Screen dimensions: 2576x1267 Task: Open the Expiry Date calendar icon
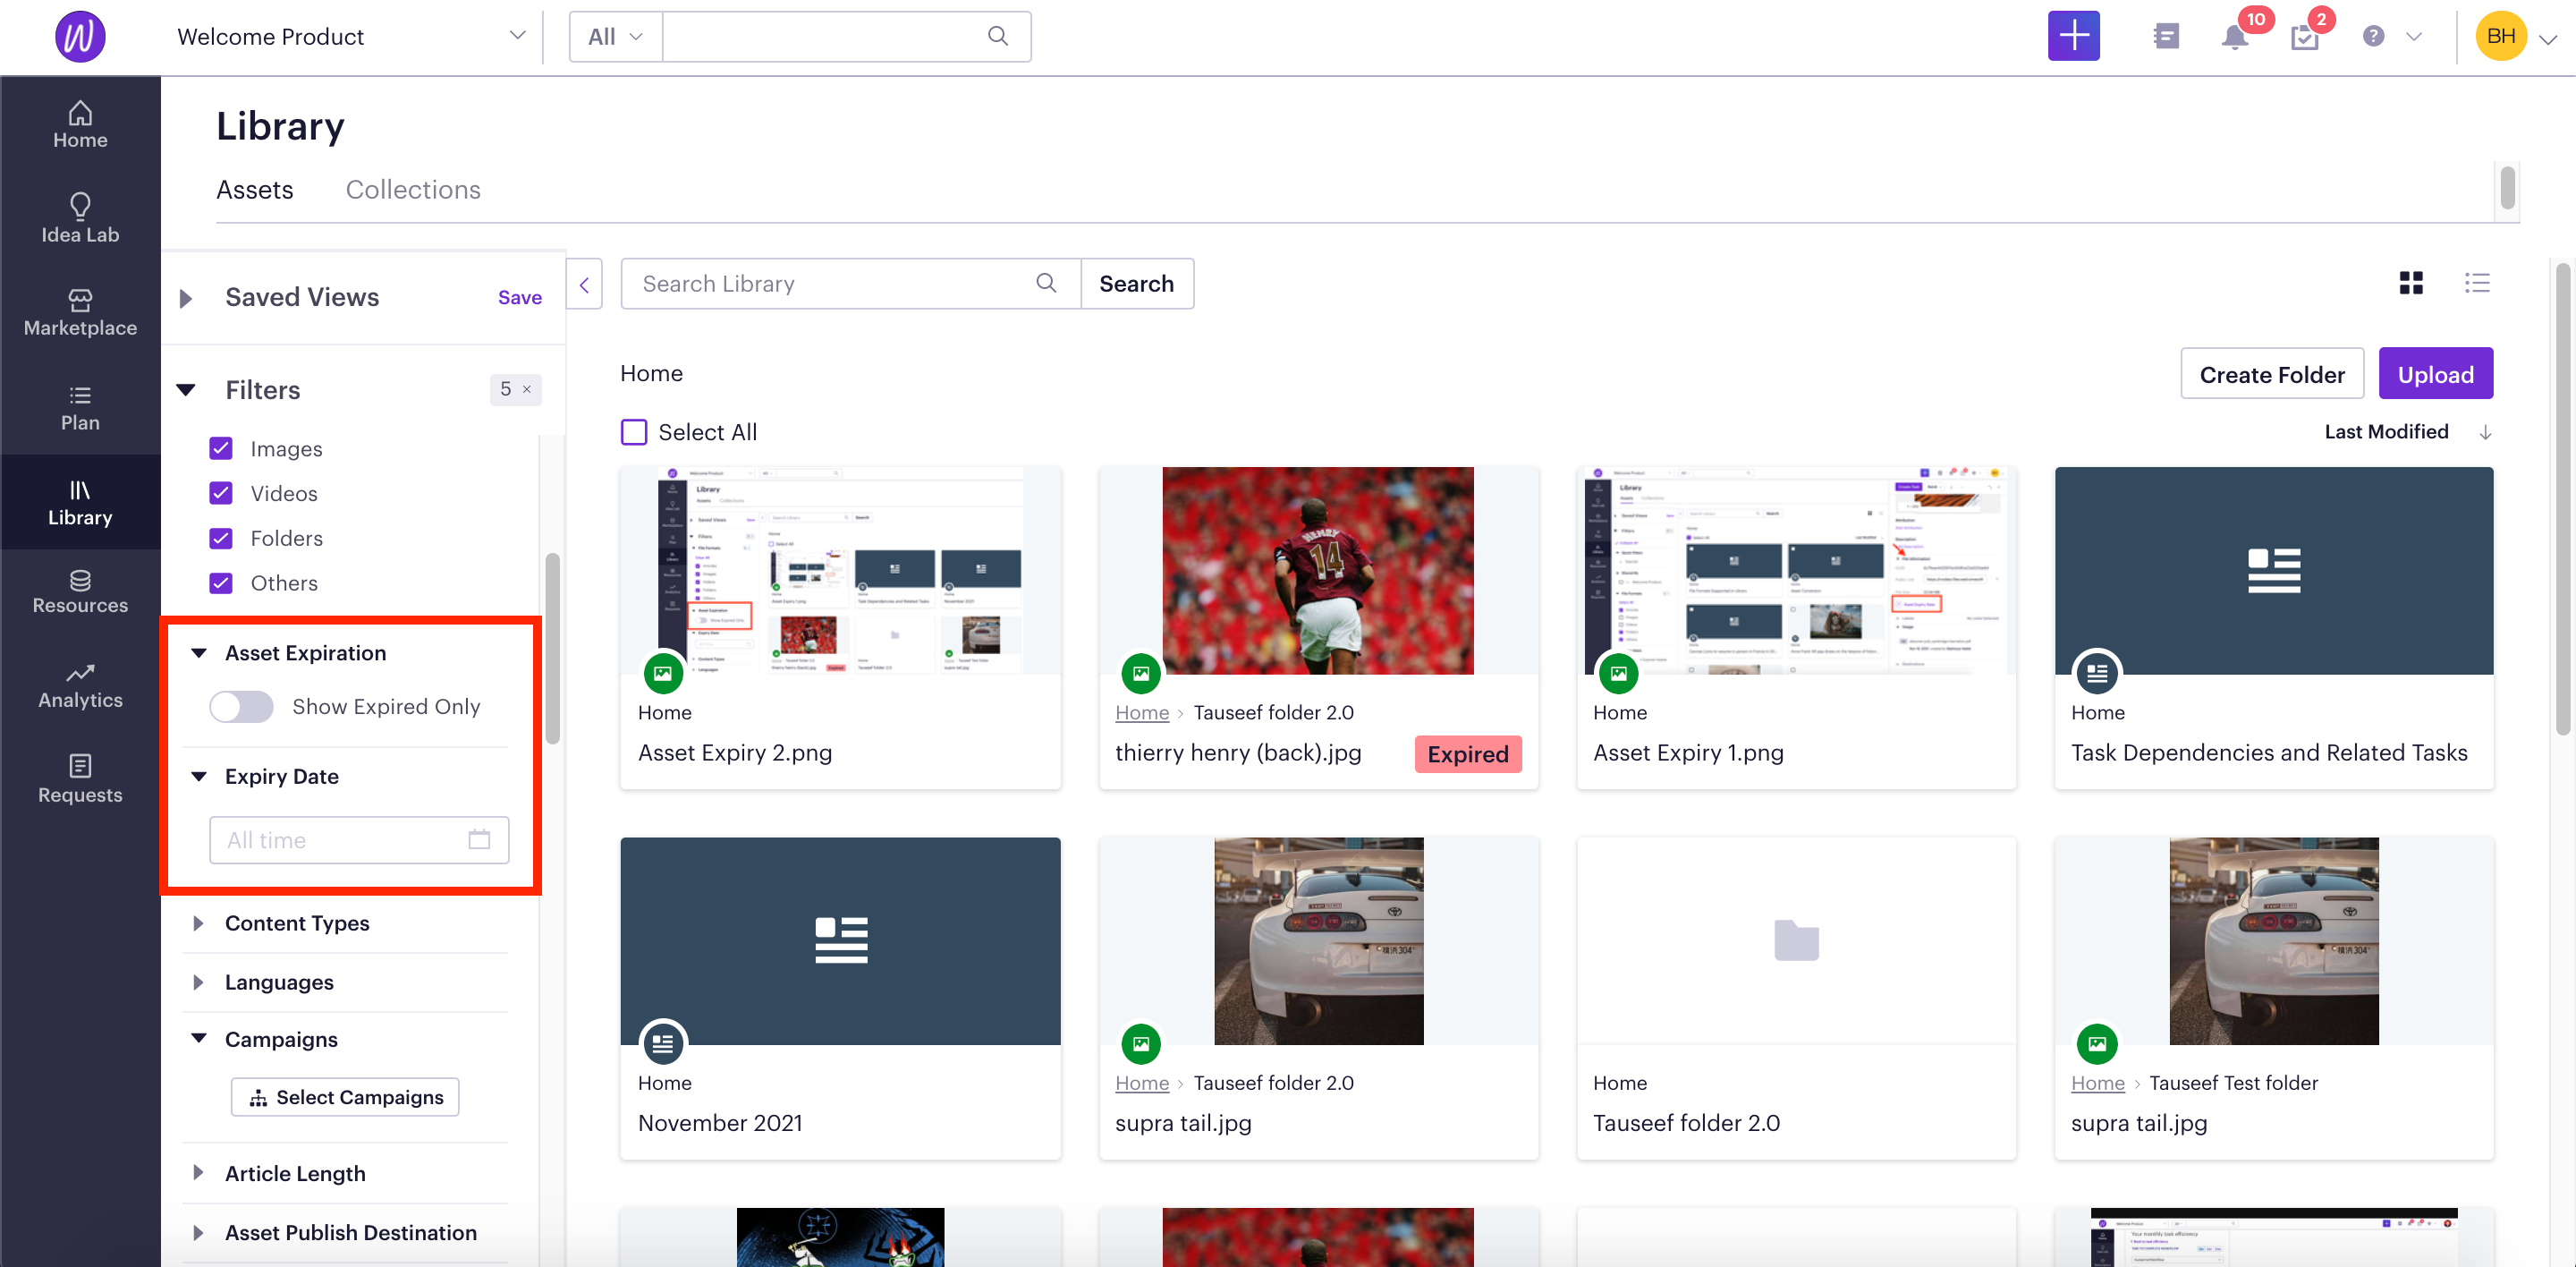point(479,839)
